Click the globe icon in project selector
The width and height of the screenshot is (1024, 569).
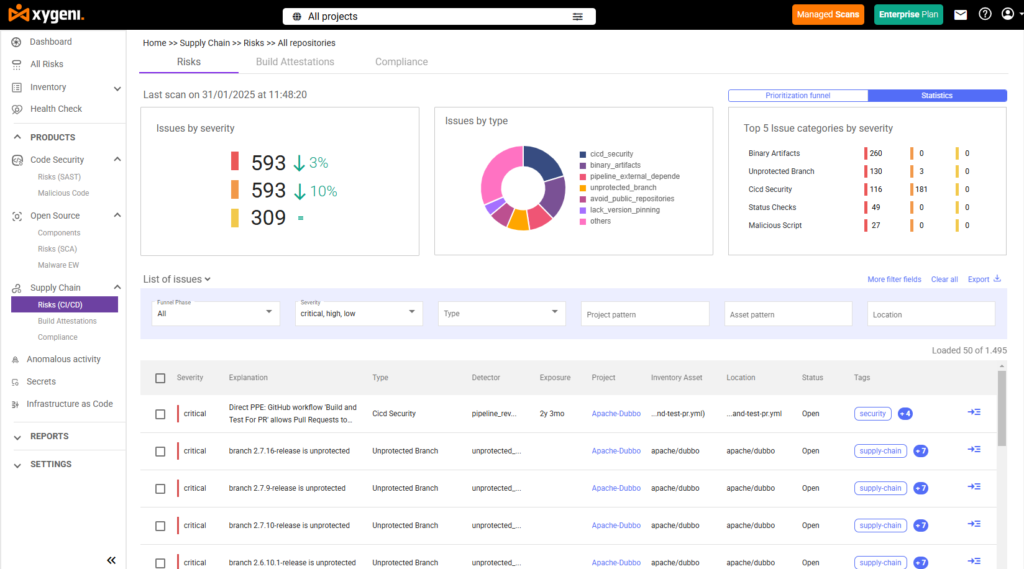point(296,16)
